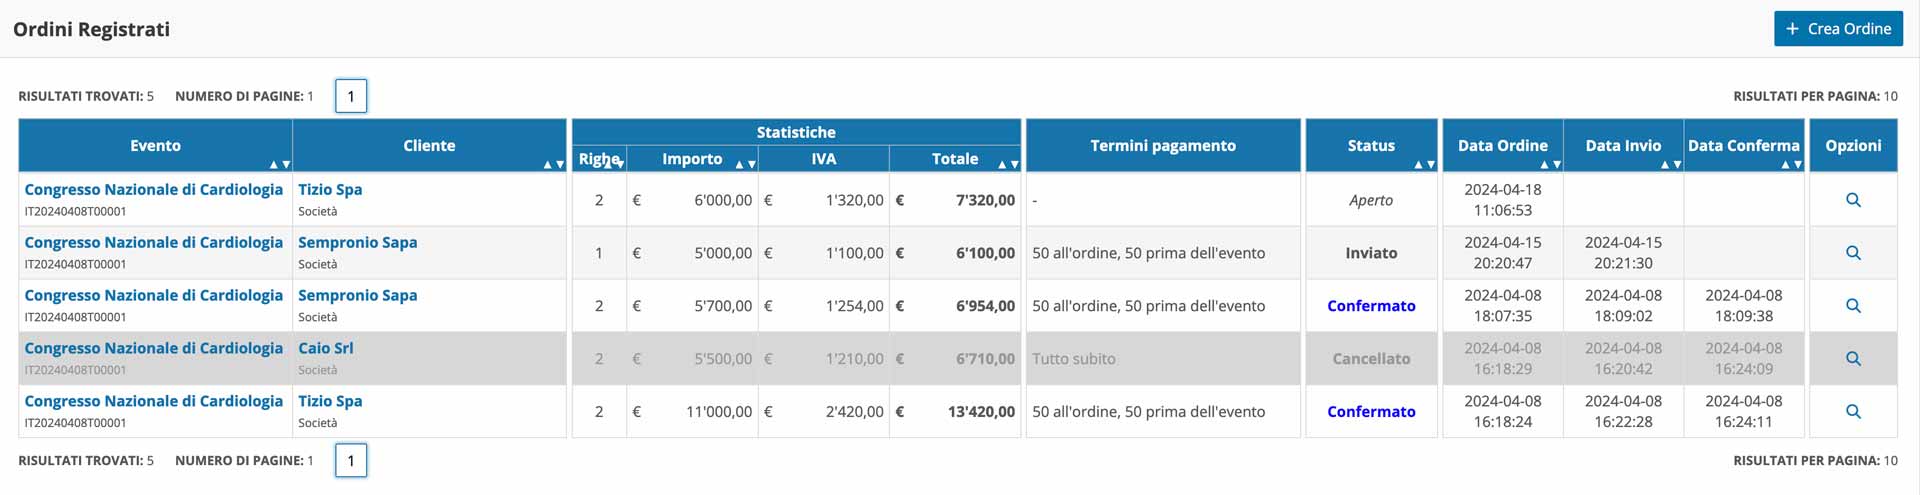This screenshot has height=495, width=1920.
Task: Open Sempronio Sapa link in Inviato row
Action: (x=358, y=242)
